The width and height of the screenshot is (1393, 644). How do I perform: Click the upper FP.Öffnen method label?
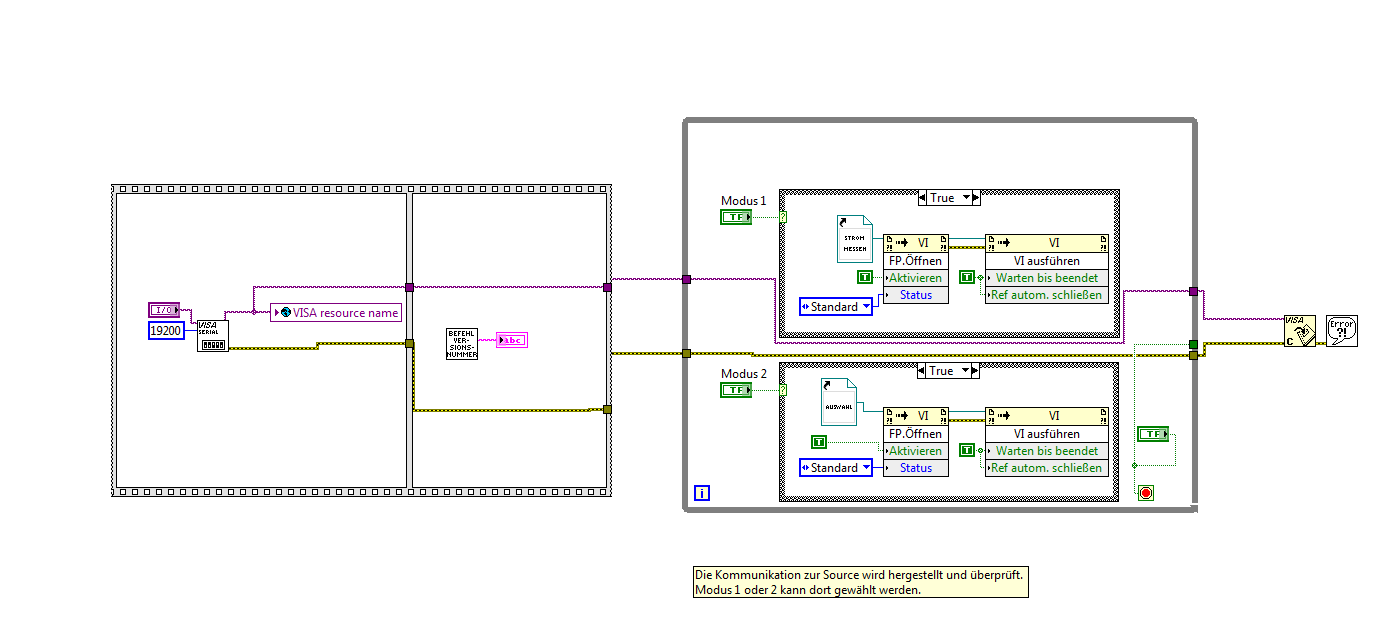coord(916,260)
